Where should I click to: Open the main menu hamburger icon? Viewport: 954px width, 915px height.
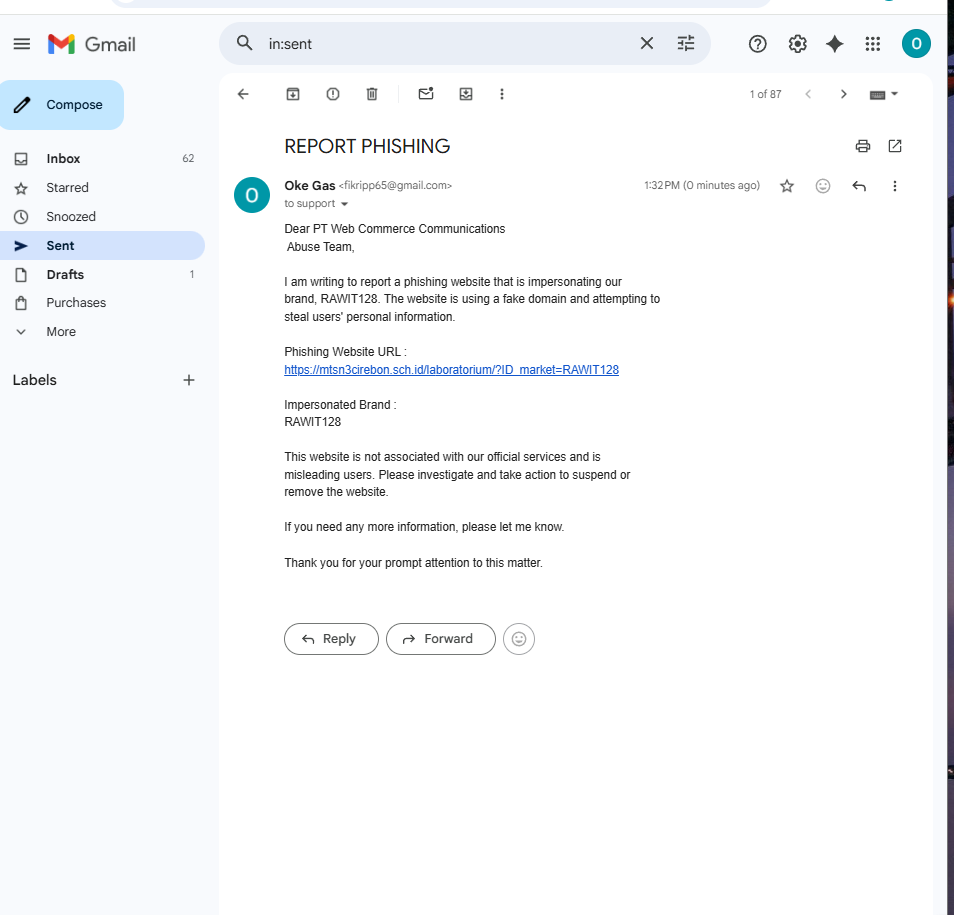22,44
